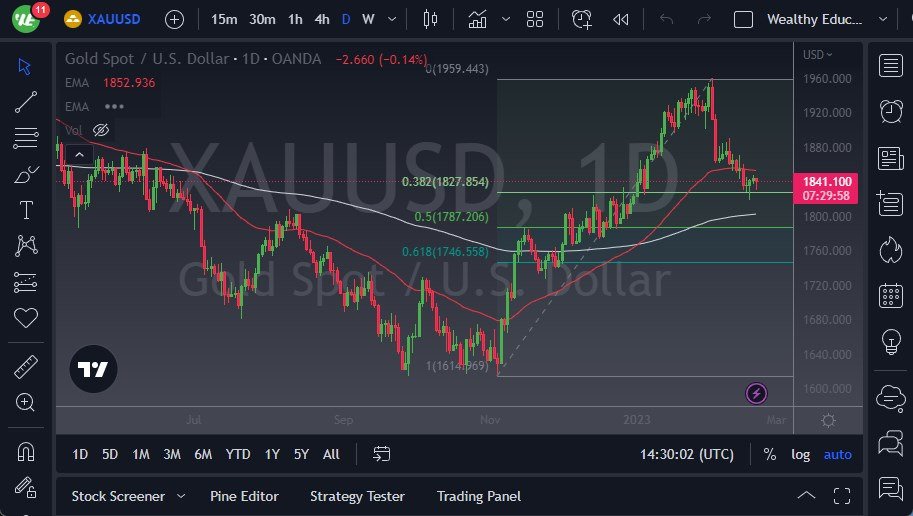The height and width of the screenshot is (516, 913).
Task: Open the alerts clock icon
Action: pyautogui.click(x=891, y=111)
